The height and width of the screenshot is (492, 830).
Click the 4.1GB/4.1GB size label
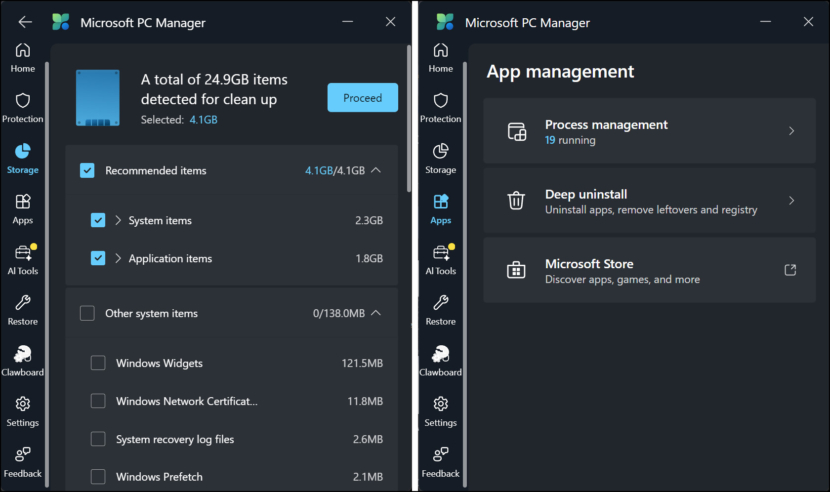click(x=335, y=171)
